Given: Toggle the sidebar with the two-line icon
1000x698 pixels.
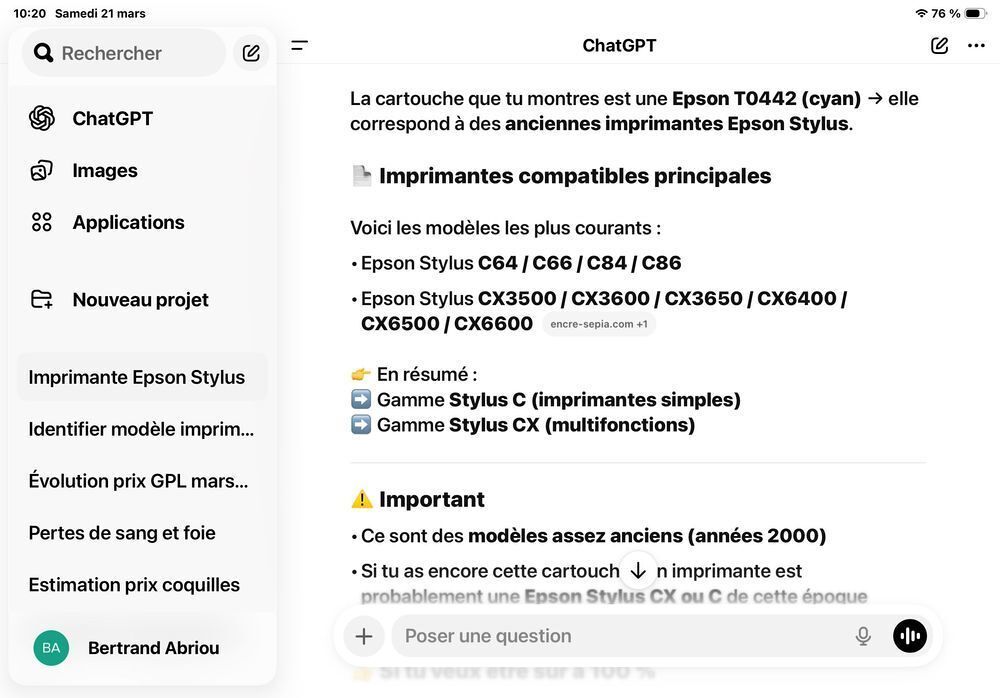Looking at the screenshot, I should (299, 45).
